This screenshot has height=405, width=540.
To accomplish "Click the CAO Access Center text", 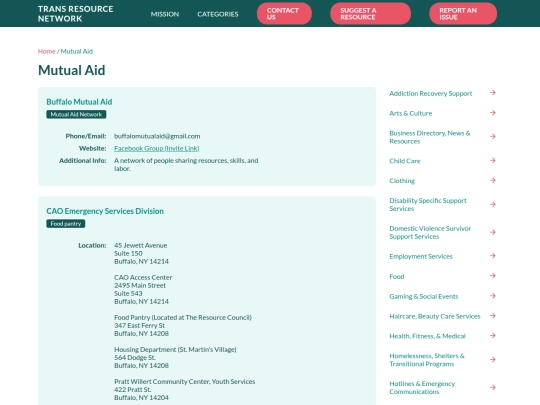I will click(143, 277).
